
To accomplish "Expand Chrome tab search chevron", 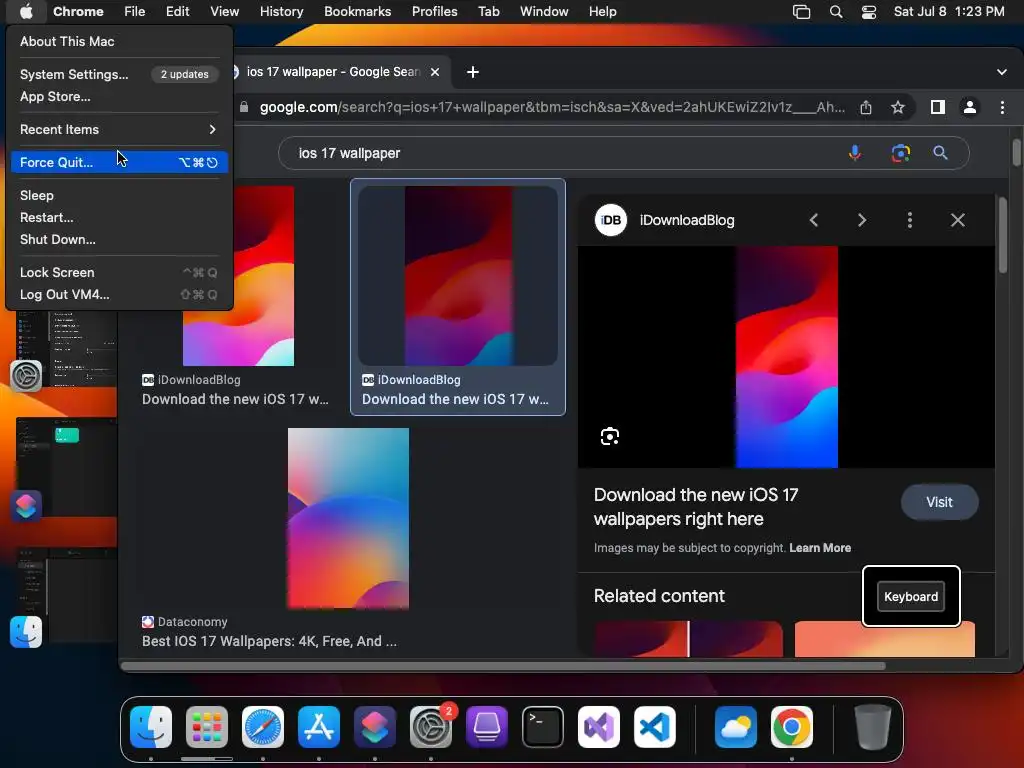I will click(x=1002, y=72).
